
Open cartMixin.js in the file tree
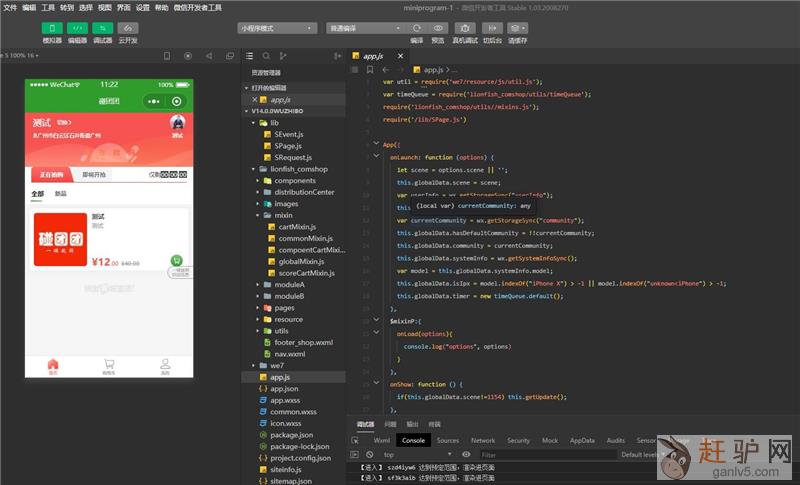(298, 227)
